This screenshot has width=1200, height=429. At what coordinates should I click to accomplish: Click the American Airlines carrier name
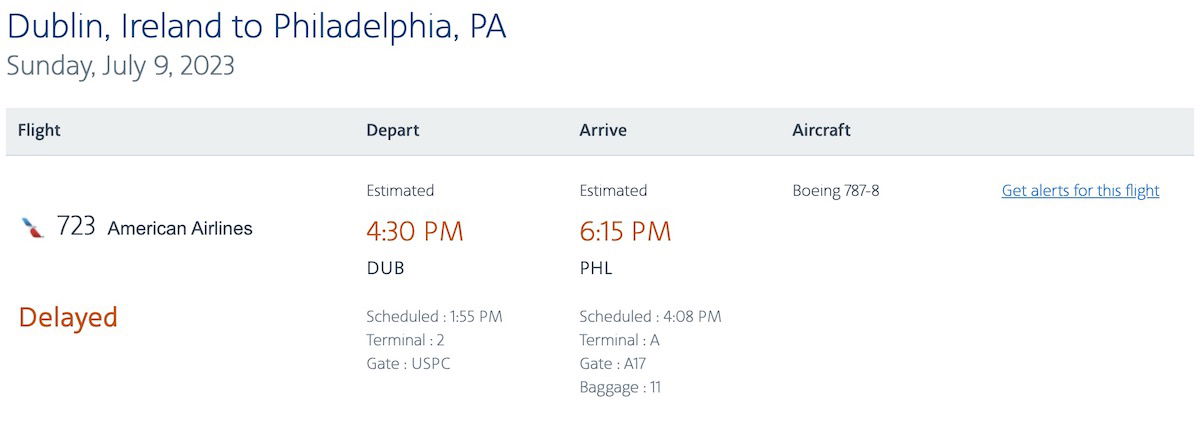point(180,228)
